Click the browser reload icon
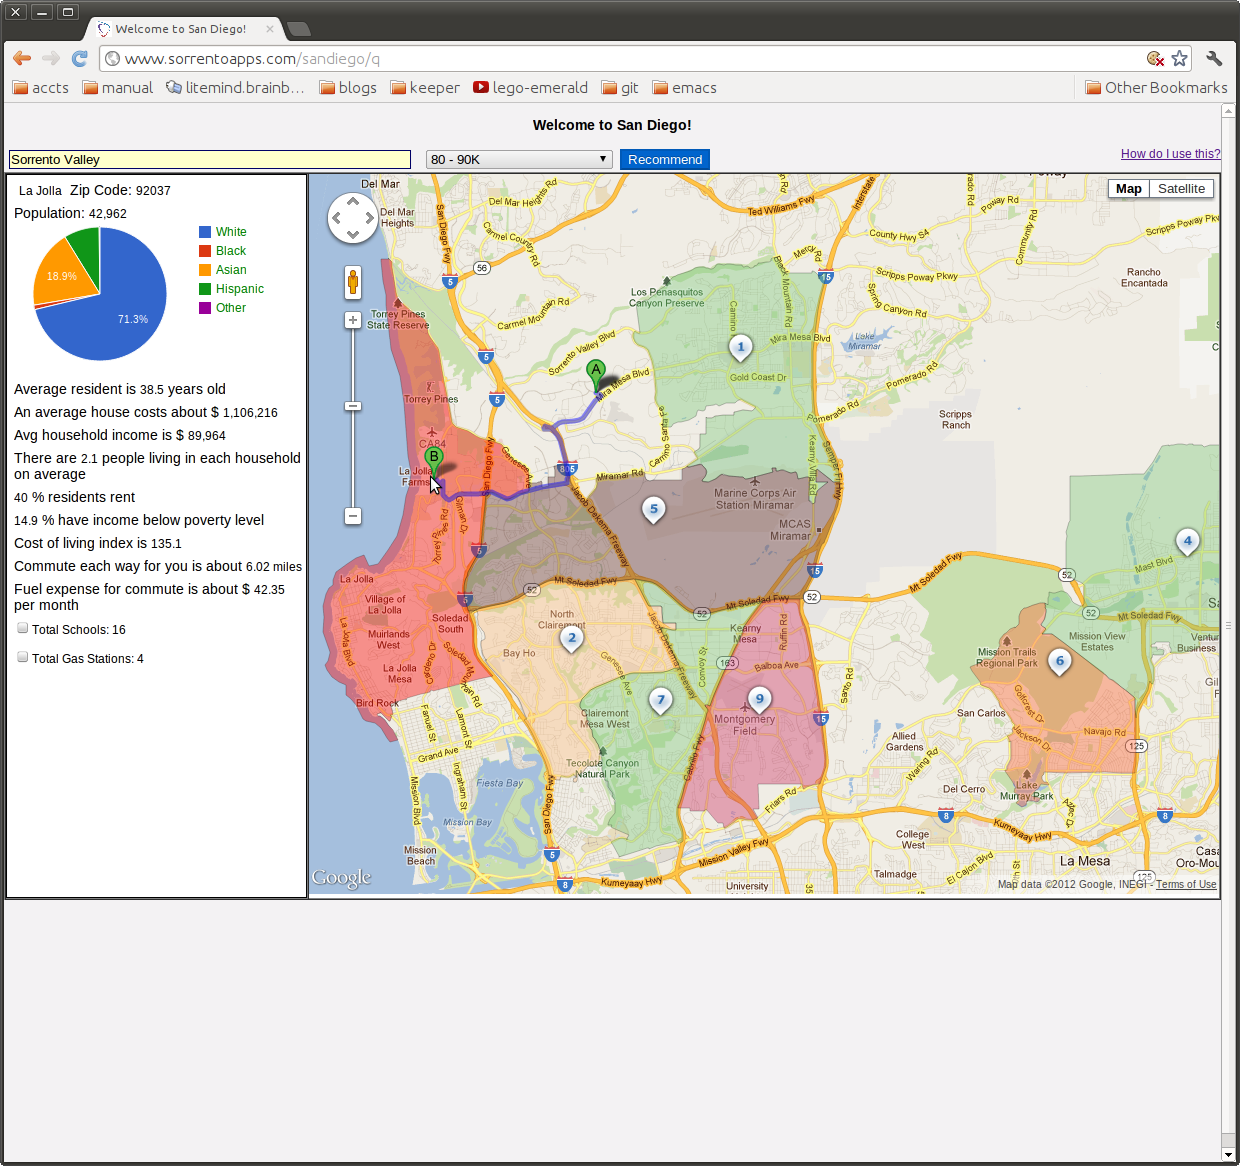This screenshot has height=1166, width=1240. pyautogui.click(x=80, y=59)
